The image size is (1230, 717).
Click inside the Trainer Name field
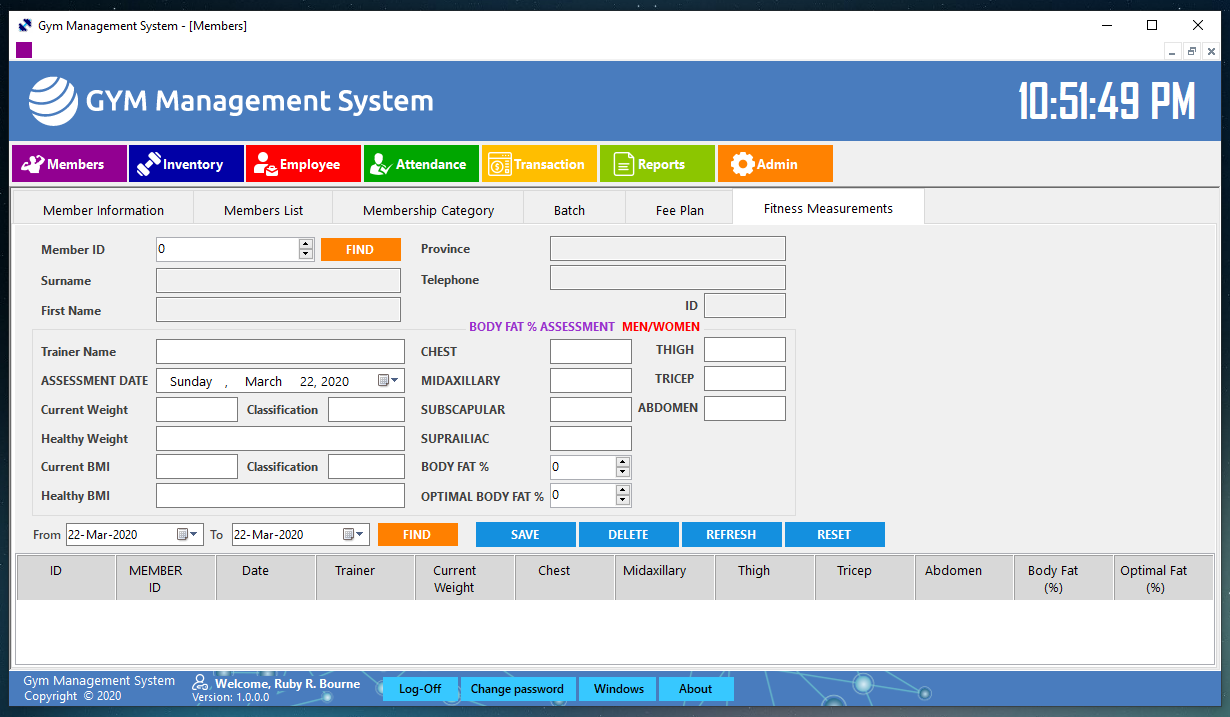[280, 351]
